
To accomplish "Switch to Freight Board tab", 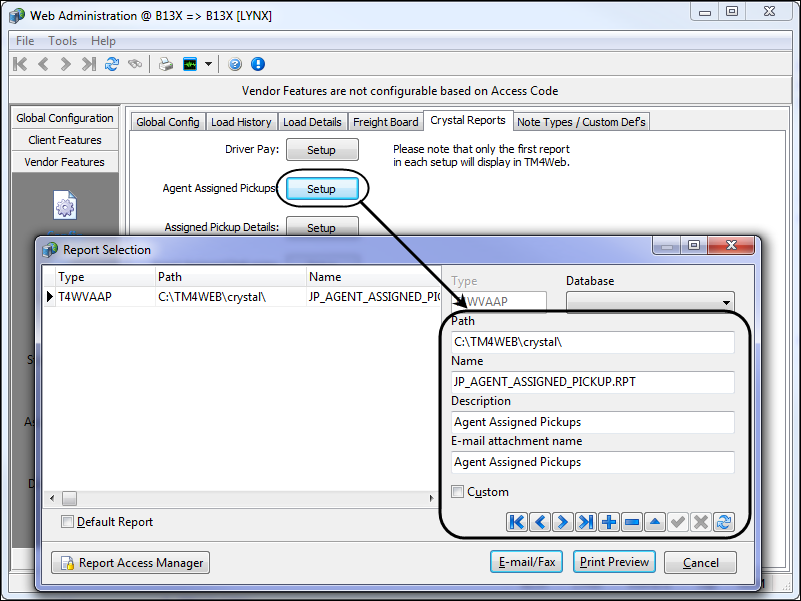I will 386,122.
